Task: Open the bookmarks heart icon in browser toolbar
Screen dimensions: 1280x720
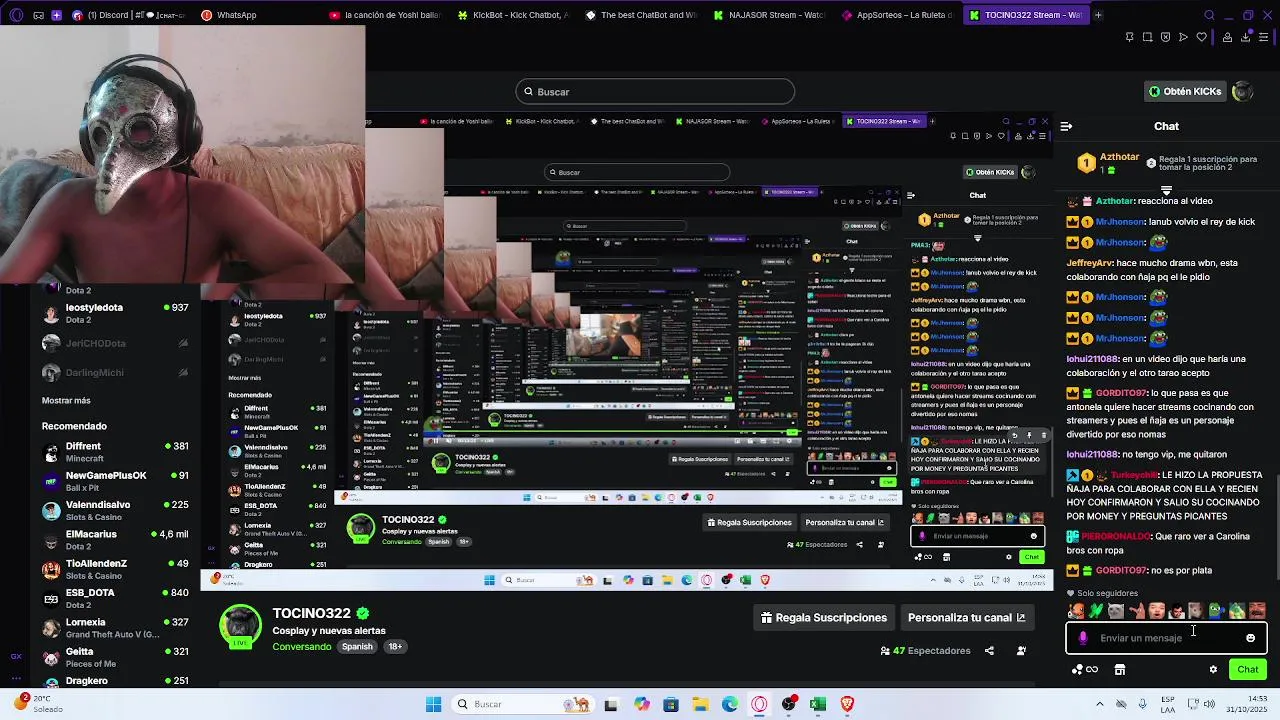Action: 1201,37
